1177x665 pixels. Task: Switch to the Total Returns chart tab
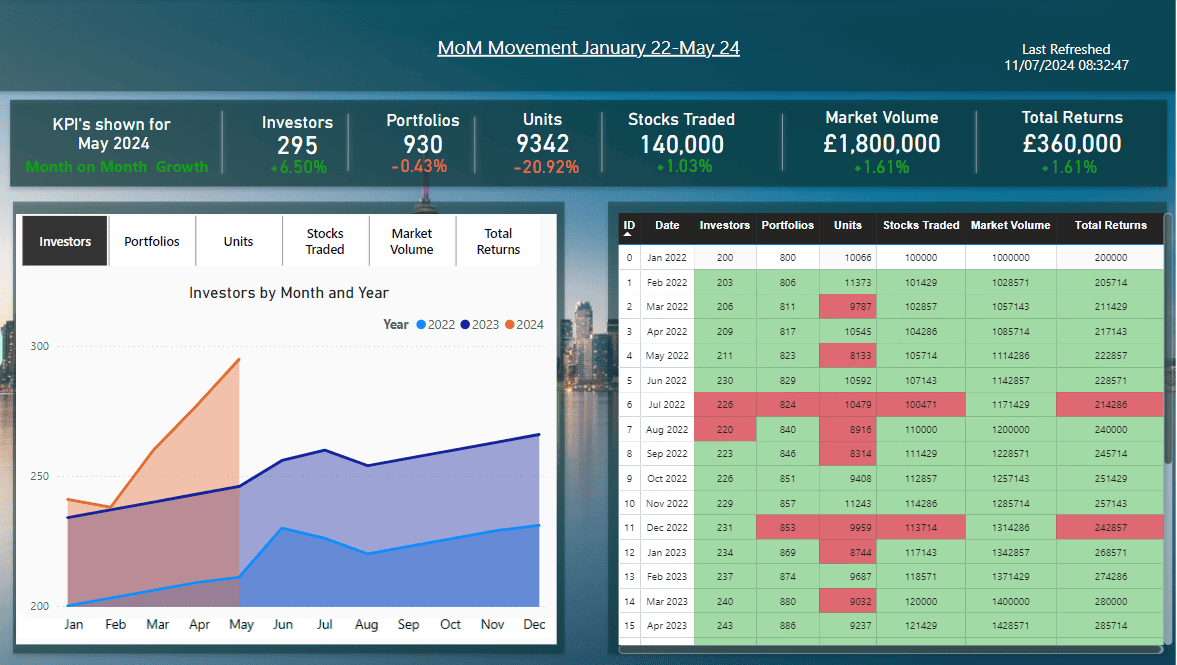coord(498,241)
